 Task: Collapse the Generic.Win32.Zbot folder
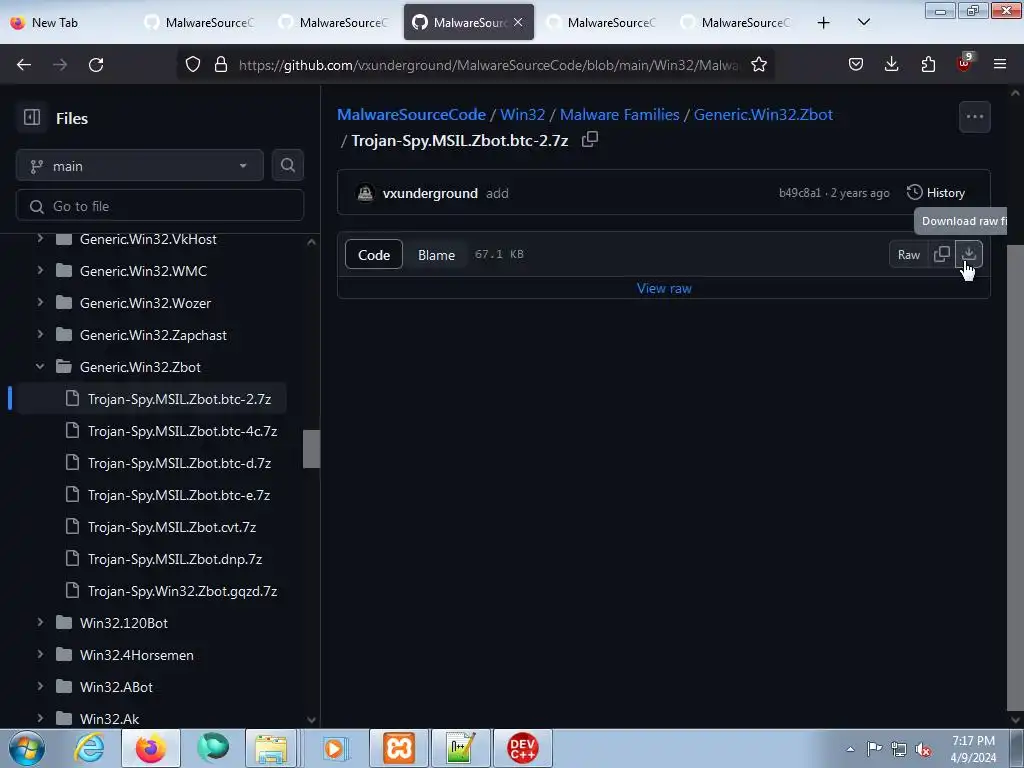tap(40, 366)
